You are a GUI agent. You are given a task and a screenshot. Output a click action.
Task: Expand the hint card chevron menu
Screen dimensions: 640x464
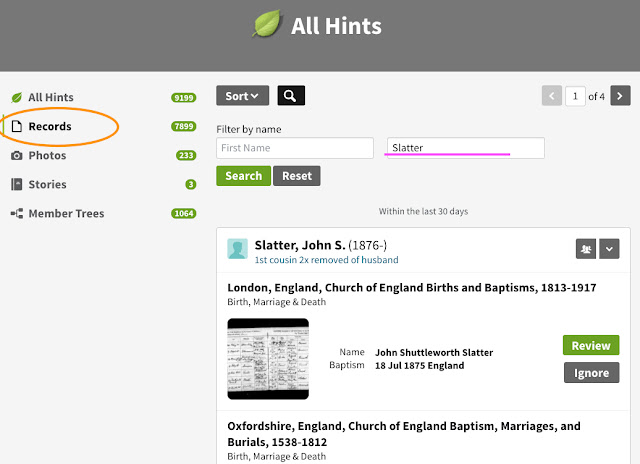click(x=609, y=249)
